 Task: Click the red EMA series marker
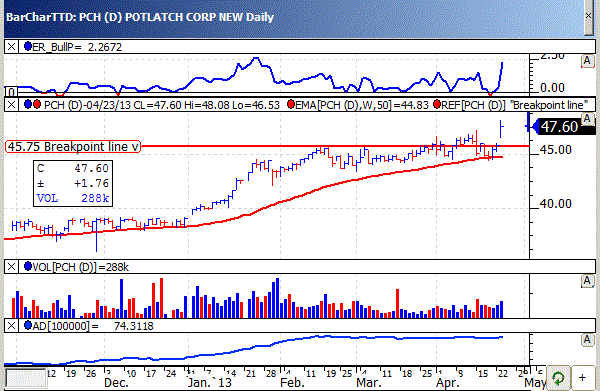point(291,104)
